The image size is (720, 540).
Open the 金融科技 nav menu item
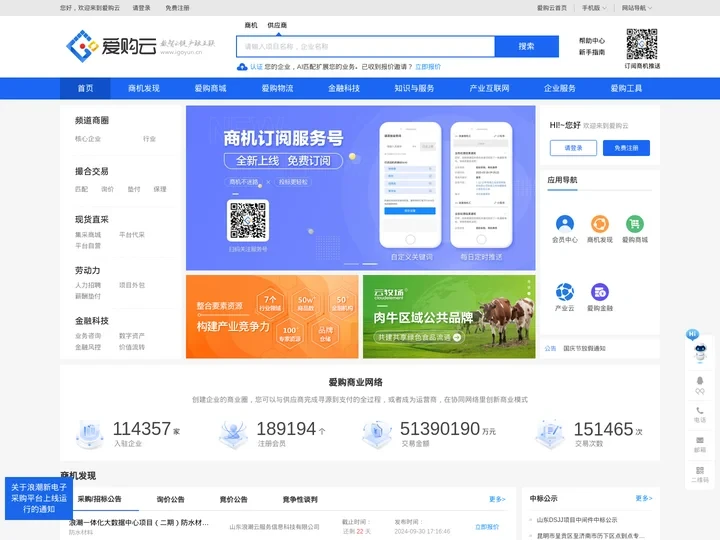click(344, 88)
